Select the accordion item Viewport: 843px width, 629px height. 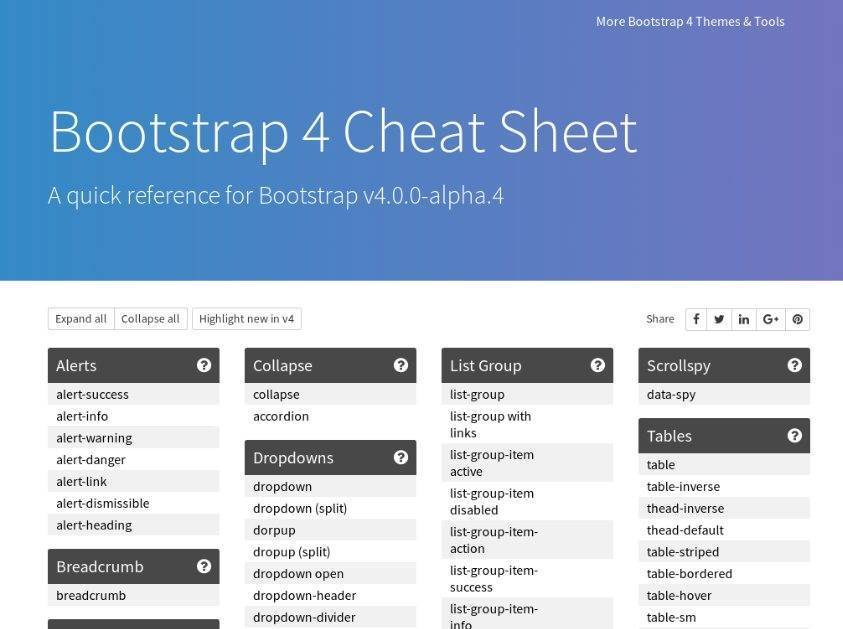coord(330,416)
